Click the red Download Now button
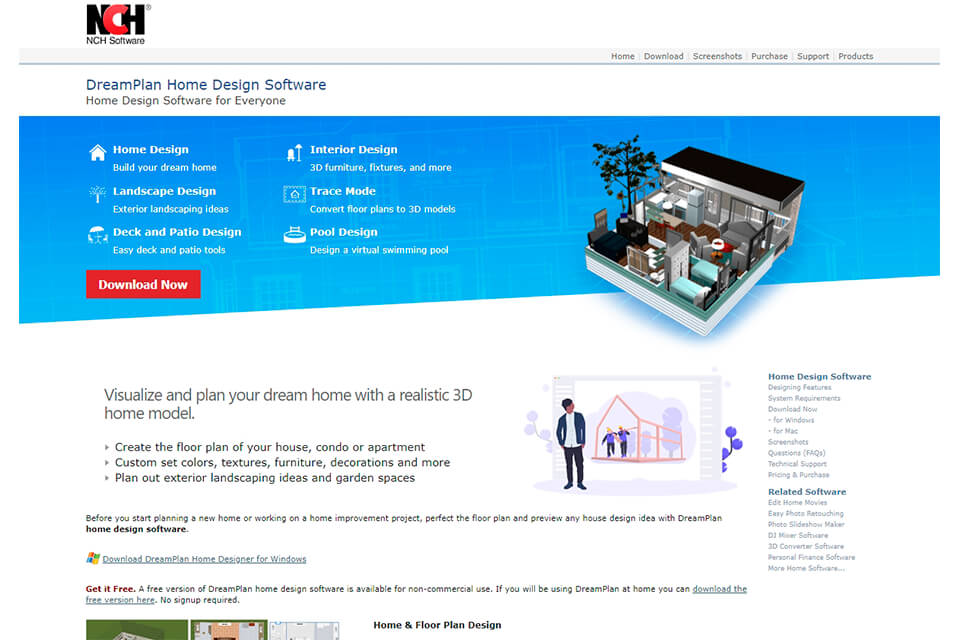The image size is (960, 640). [x=143, y=284]
